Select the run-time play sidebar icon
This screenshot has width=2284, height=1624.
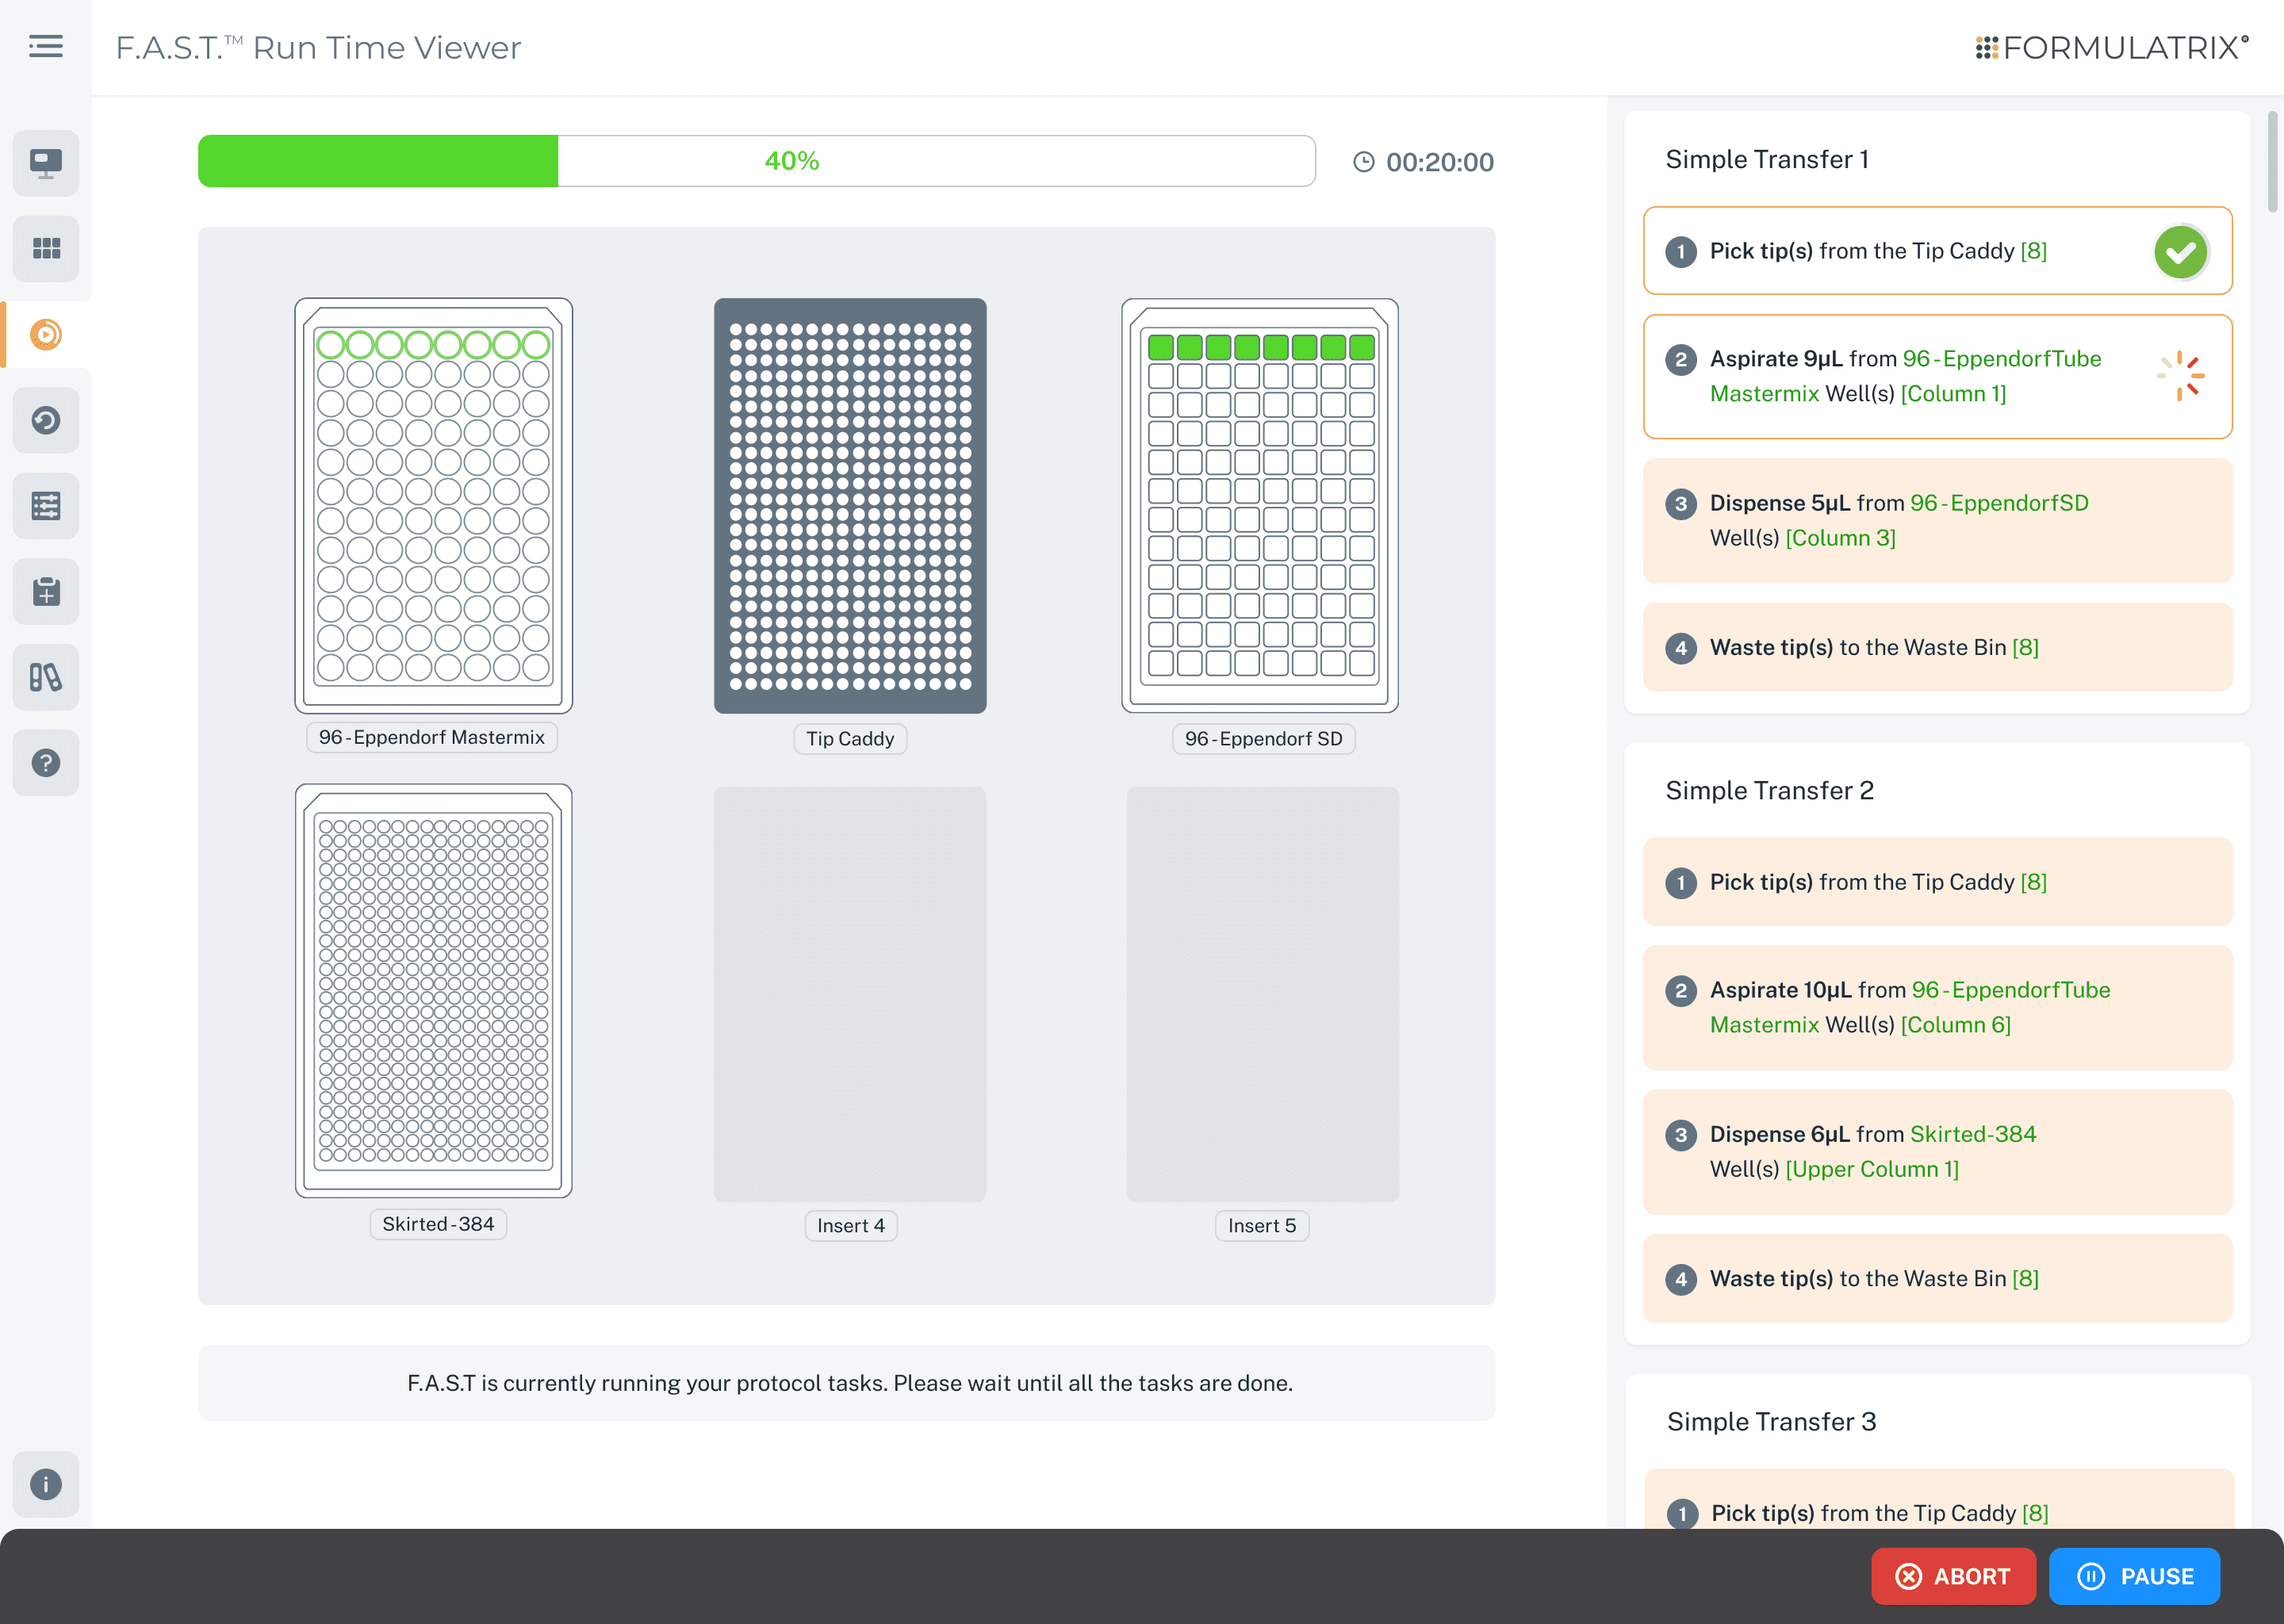click(x=46, y=334)
